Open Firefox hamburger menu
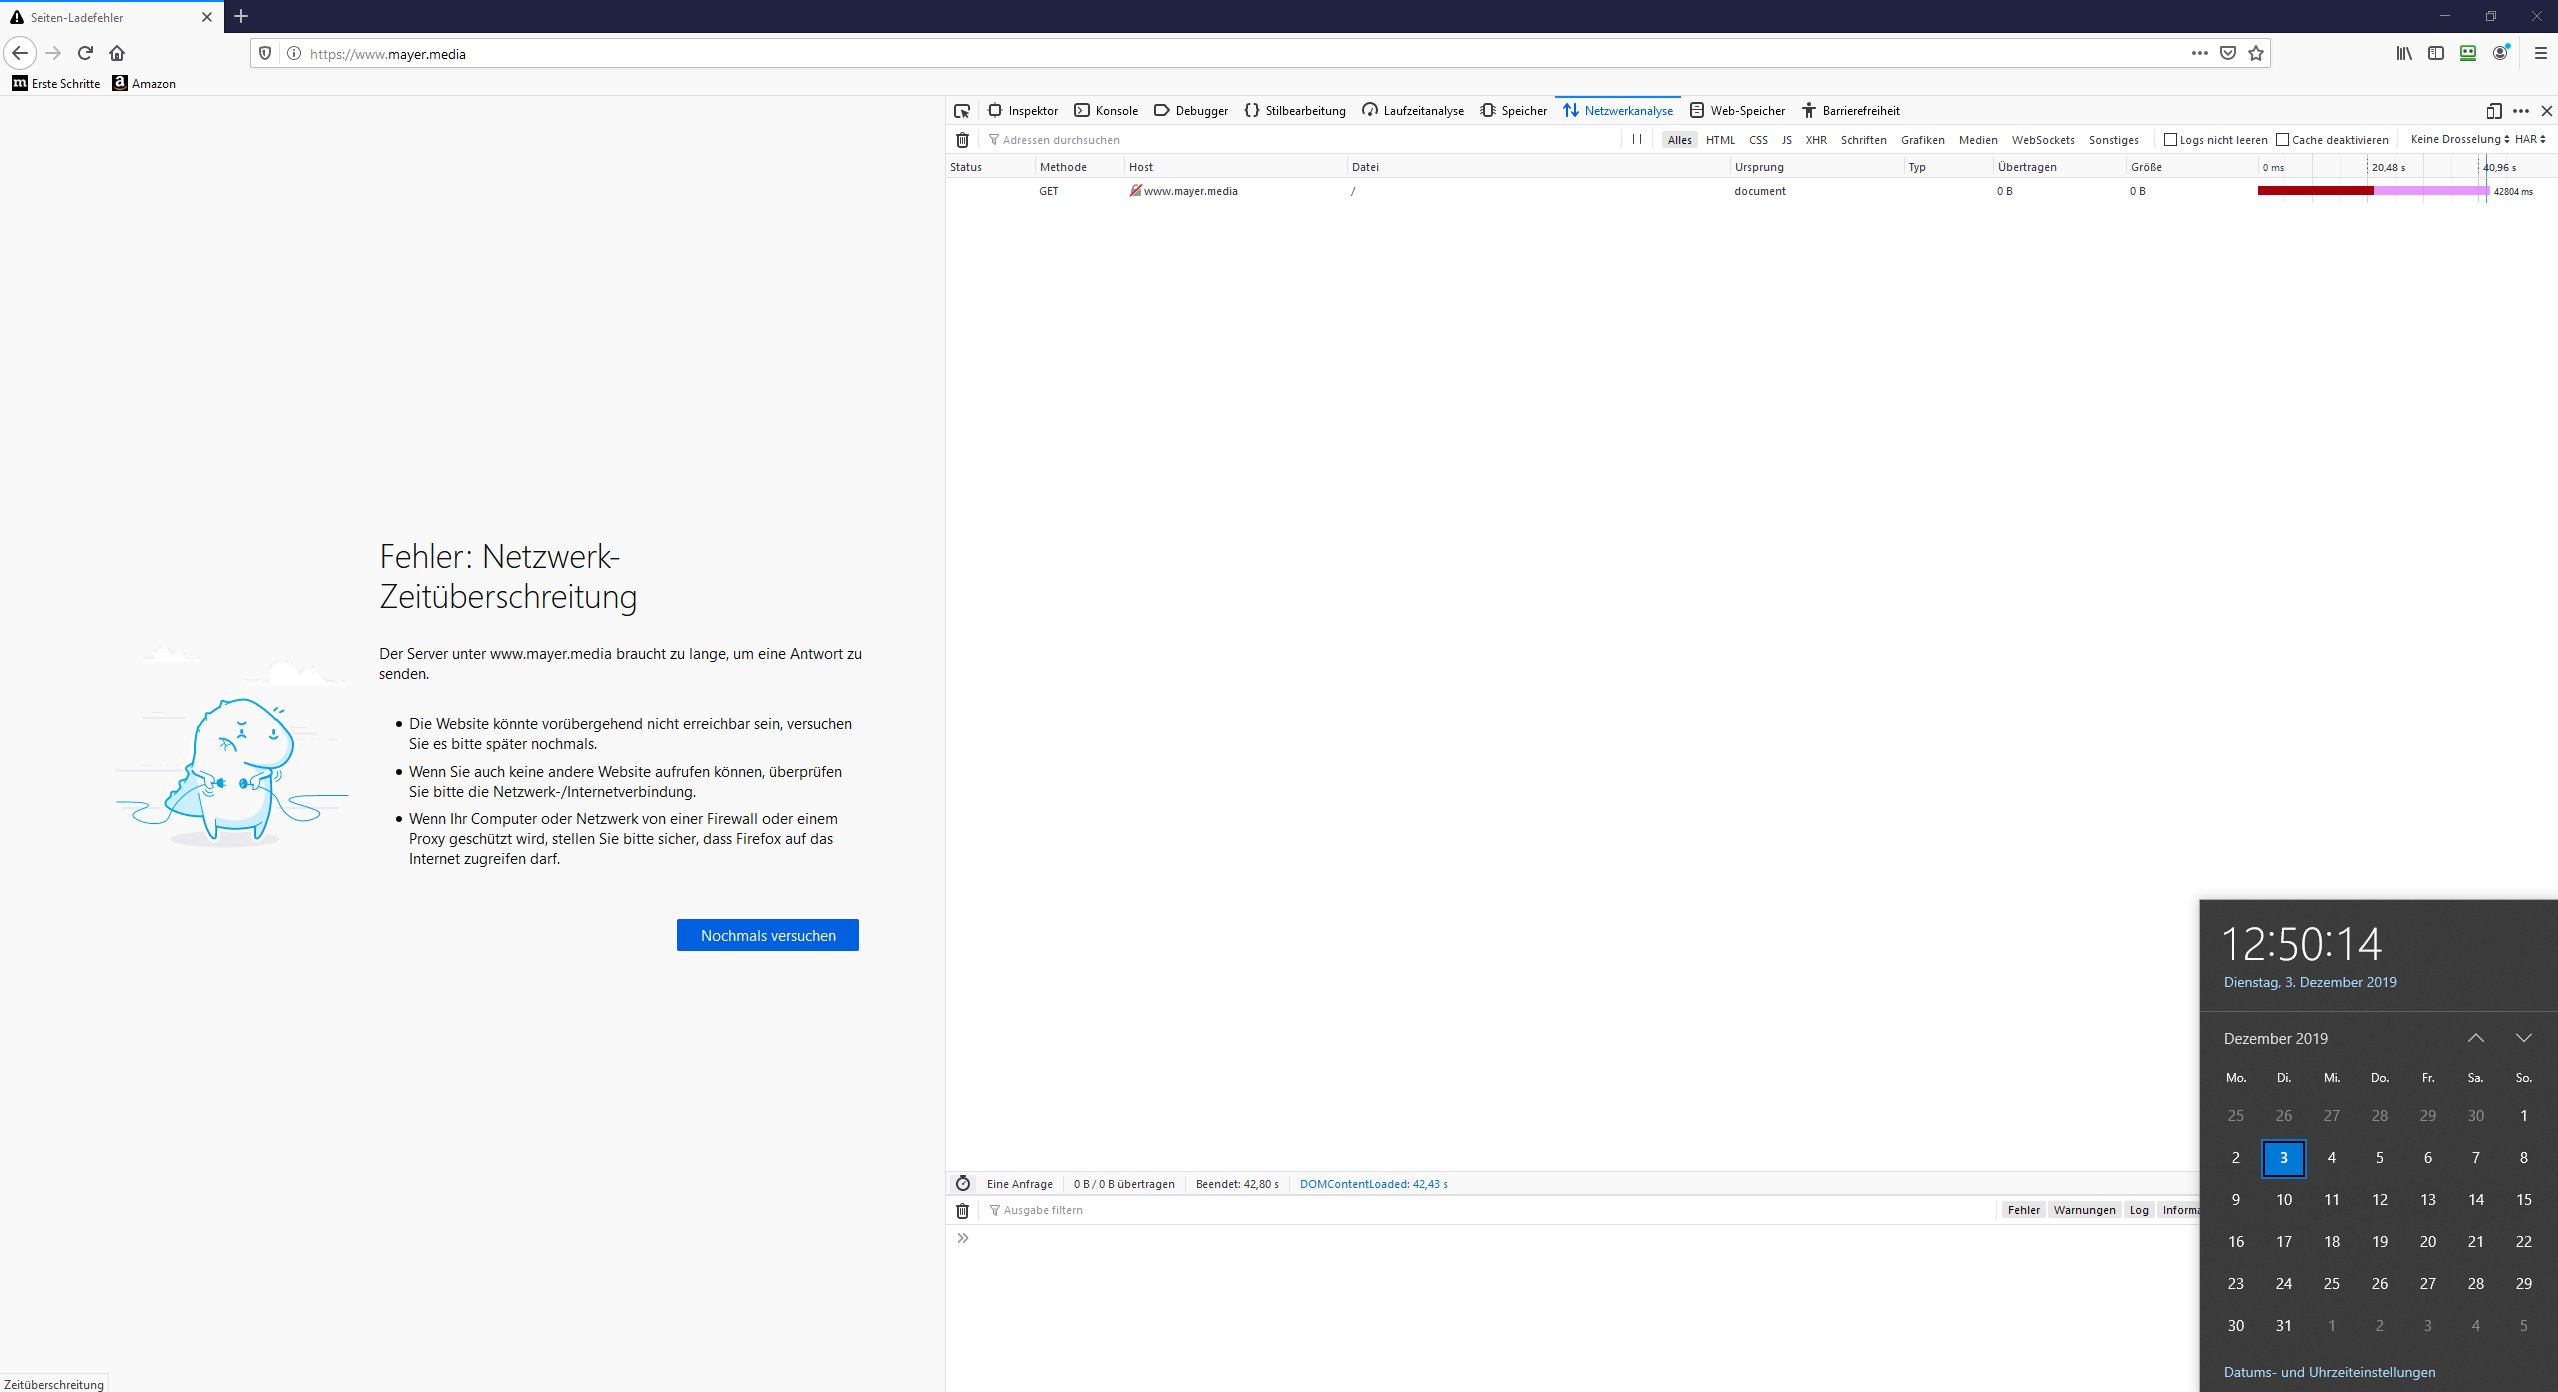 point(2540,53)
